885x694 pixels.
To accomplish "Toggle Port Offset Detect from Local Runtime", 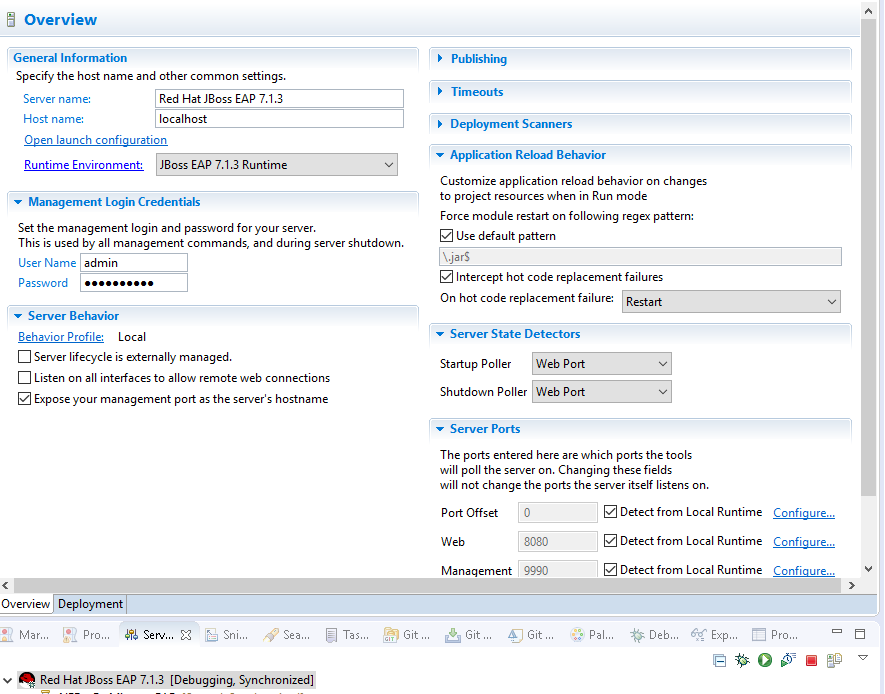I will point(610,511).
